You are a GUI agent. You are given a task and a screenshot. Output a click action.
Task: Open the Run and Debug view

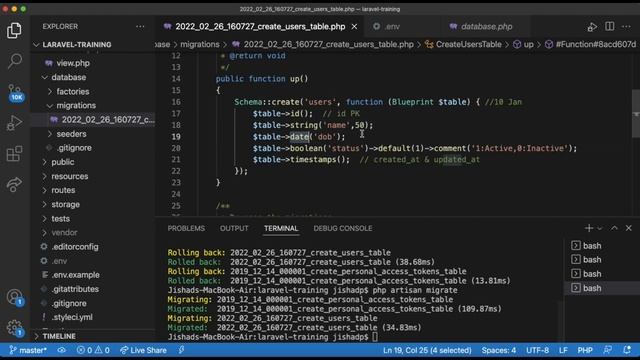click(14, 123)
